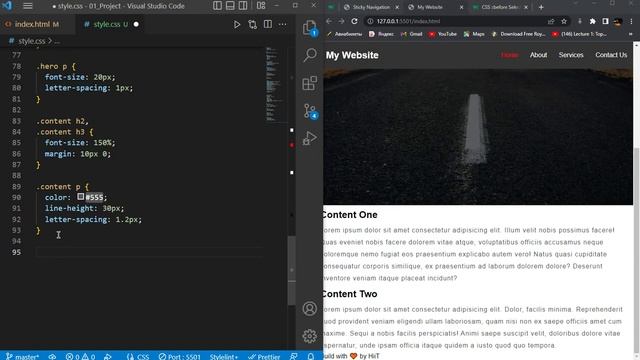640x360 pixels.
Task: Toggle the secondary sidebar layout icon
Action: point(243,6)
